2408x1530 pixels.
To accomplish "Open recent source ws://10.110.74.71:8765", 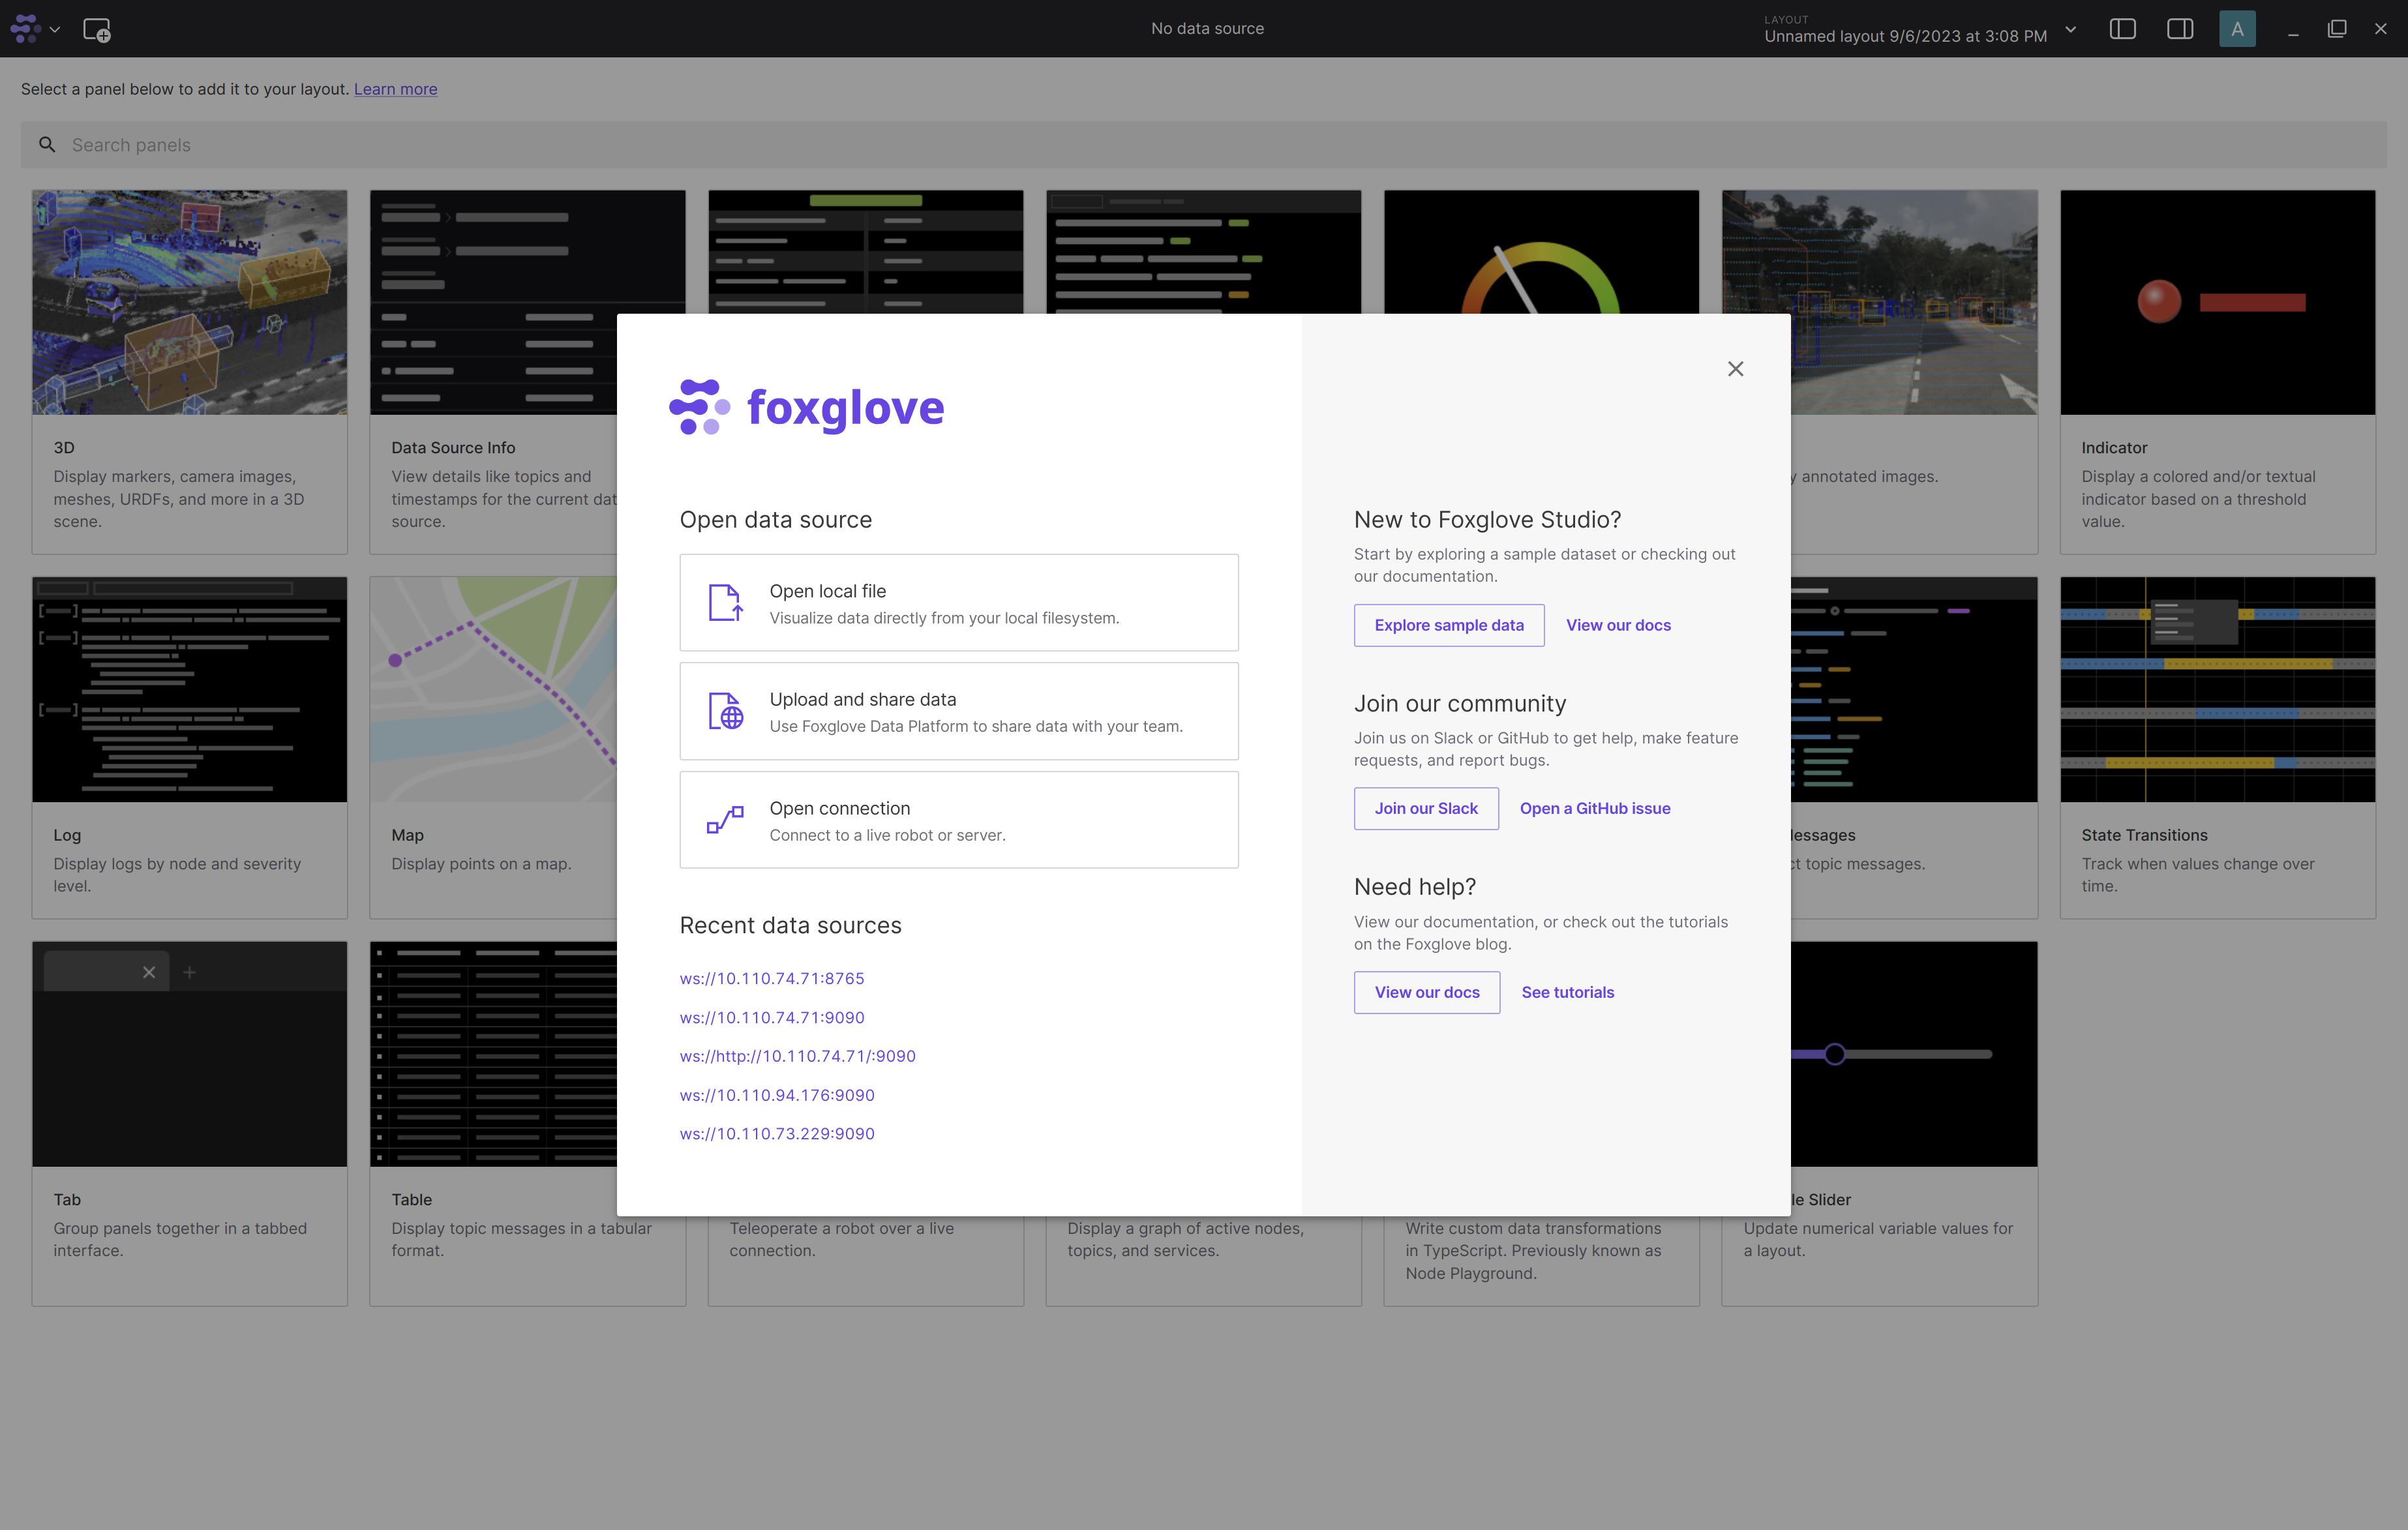I will (x=771, y=978).
